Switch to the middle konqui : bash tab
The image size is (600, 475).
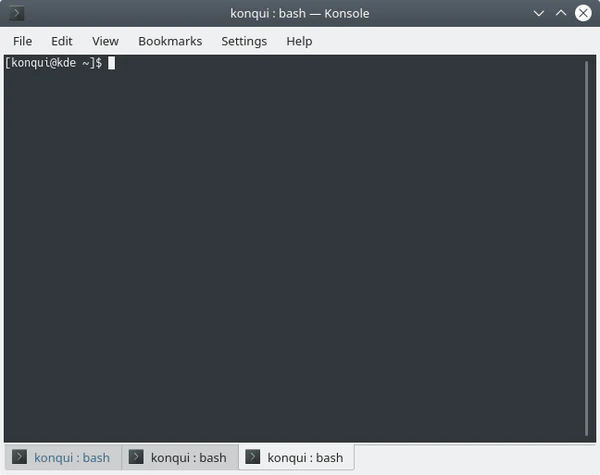[x=188, y=458]
